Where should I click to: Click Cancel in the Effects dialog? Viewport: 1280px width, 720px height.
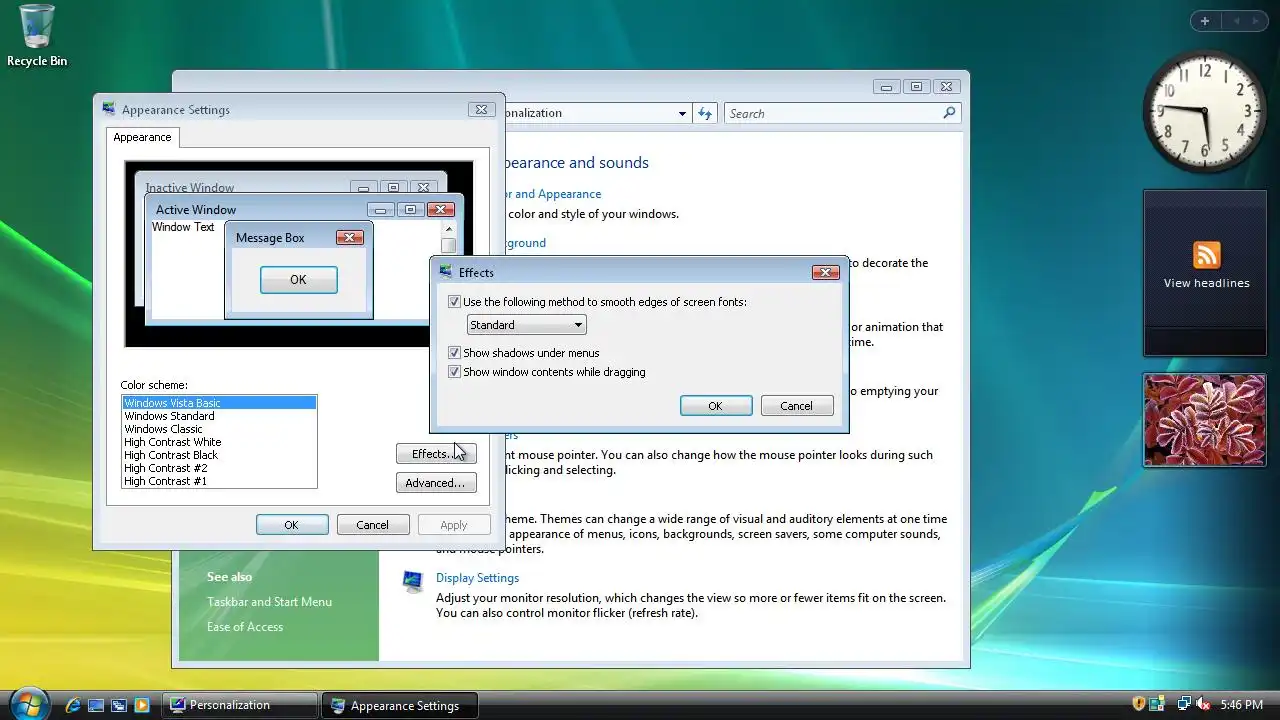796,406
